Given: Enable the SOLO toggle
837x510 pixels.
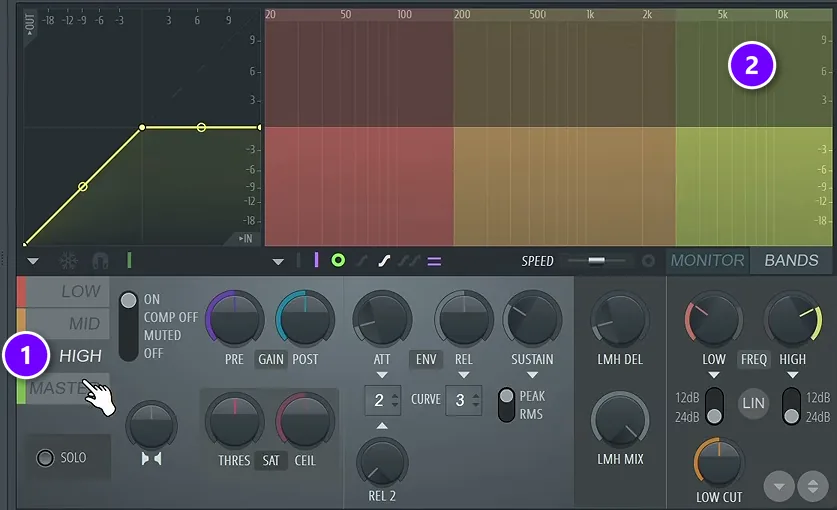Looking at the screenshot, I should [x=45, y=458].
